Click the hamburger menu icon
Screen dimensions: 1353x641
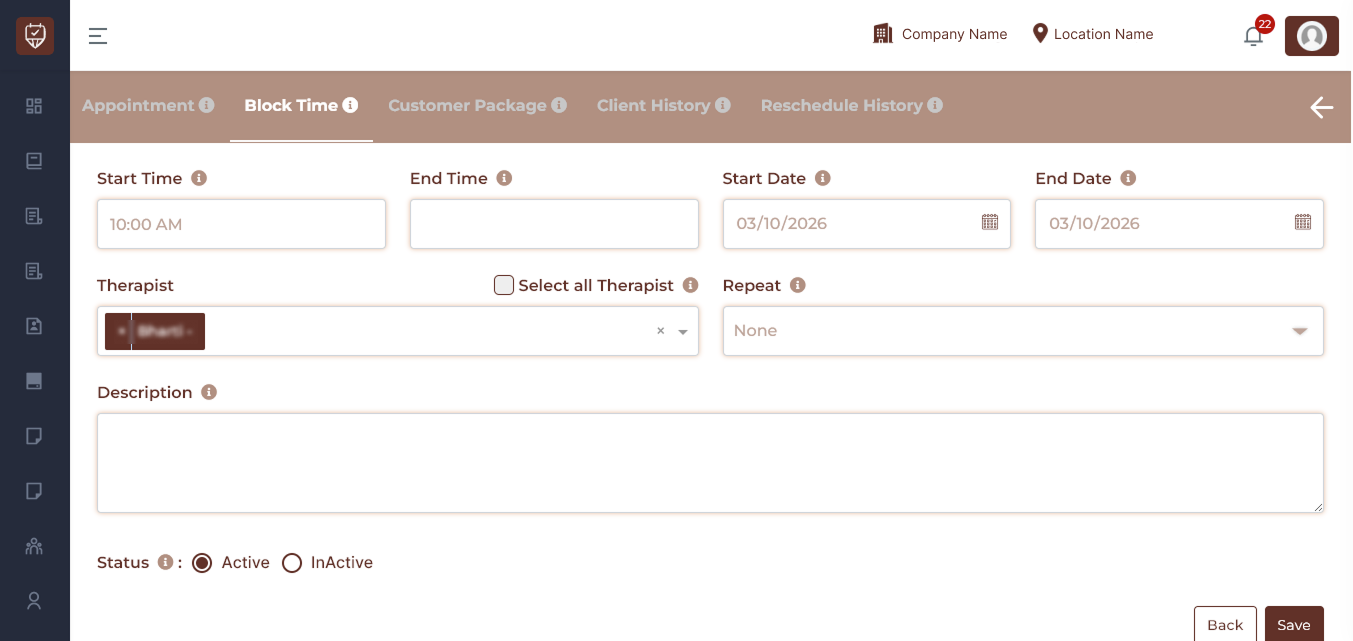click(x=97, y=37)
